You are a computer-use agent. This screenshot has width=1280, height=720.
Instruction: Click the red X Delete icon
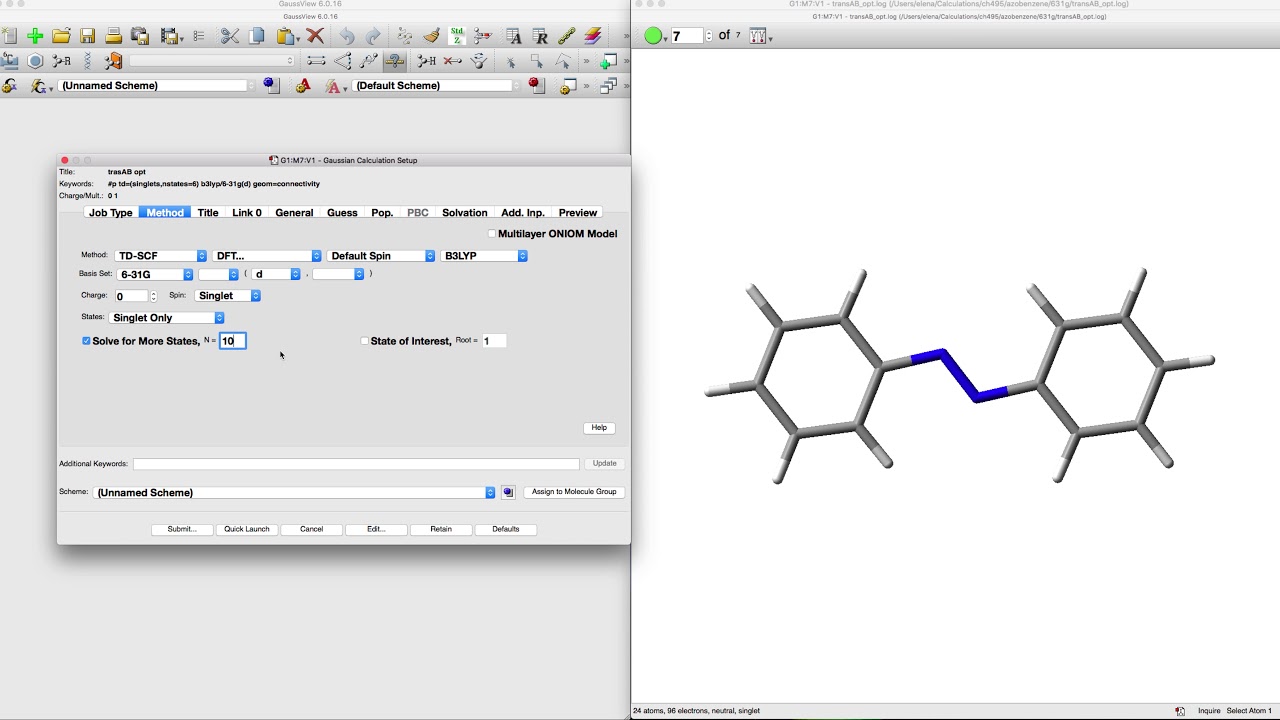coord(315,36)
